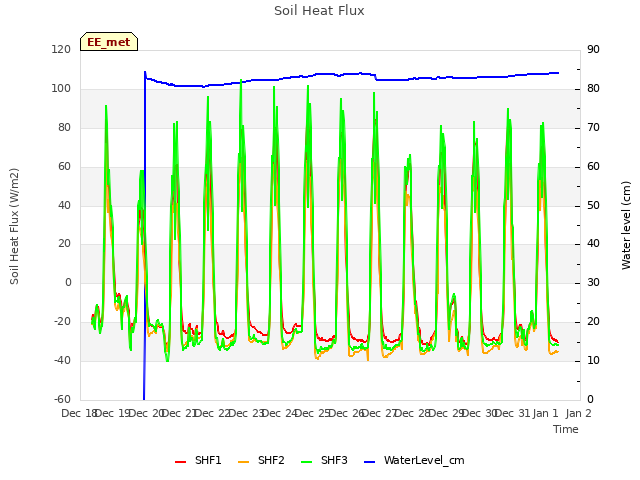Click the Soil Heat Flux chart title

(x=319, y=11)
